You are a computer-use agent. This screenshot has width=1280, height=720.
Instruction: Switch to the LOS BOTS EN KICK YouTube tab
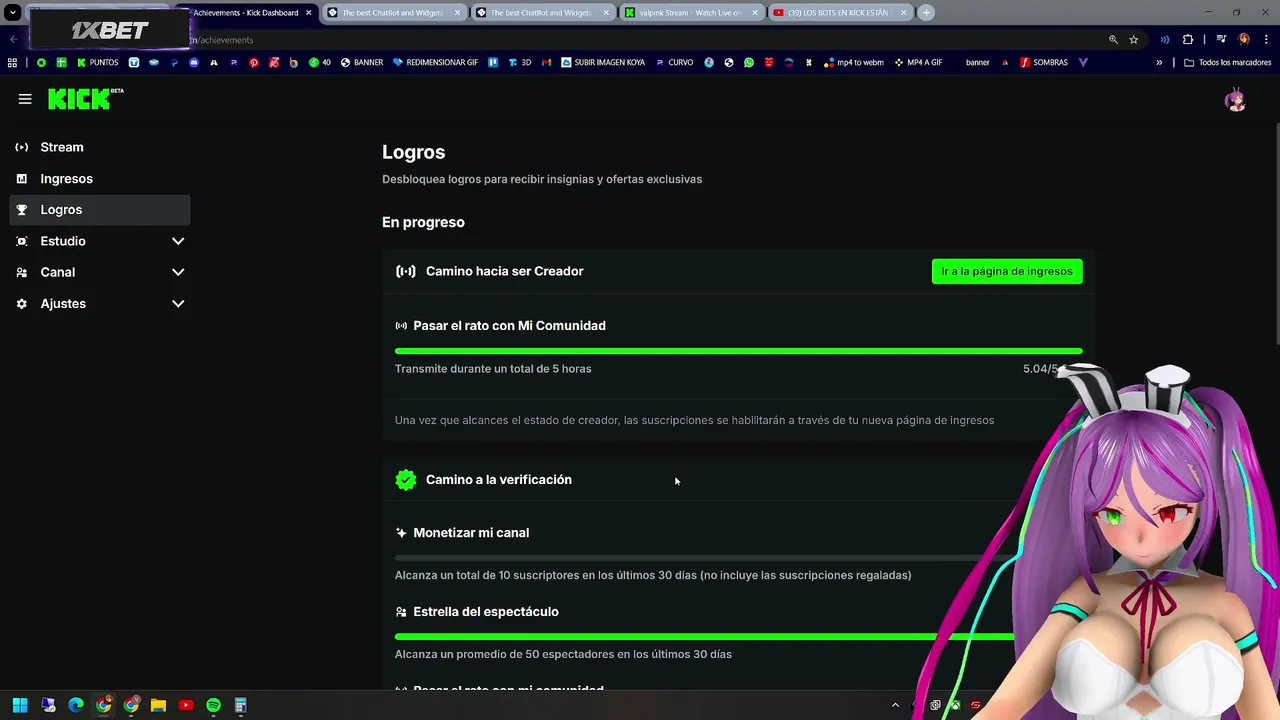pos(840,13)
